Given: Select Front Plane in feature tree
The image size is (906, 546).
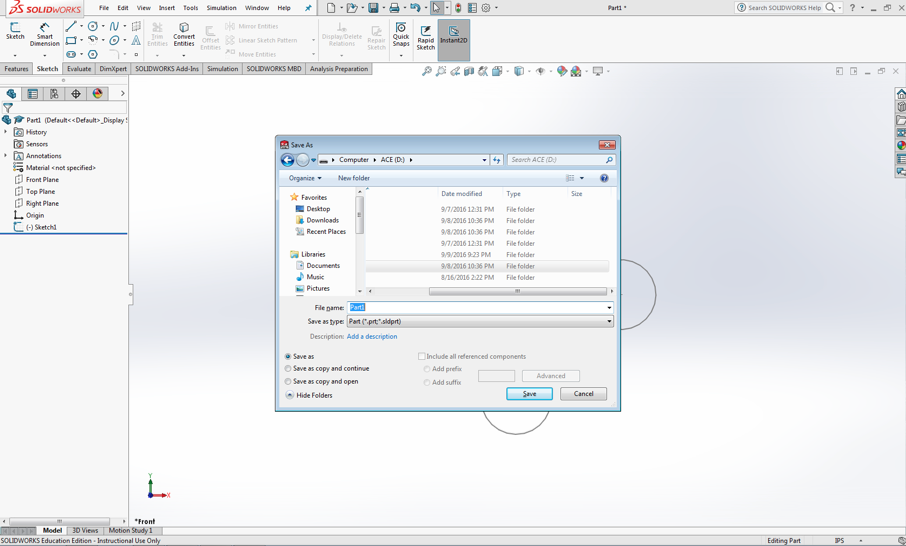Looking at the screenshot, I should (36, 180).
